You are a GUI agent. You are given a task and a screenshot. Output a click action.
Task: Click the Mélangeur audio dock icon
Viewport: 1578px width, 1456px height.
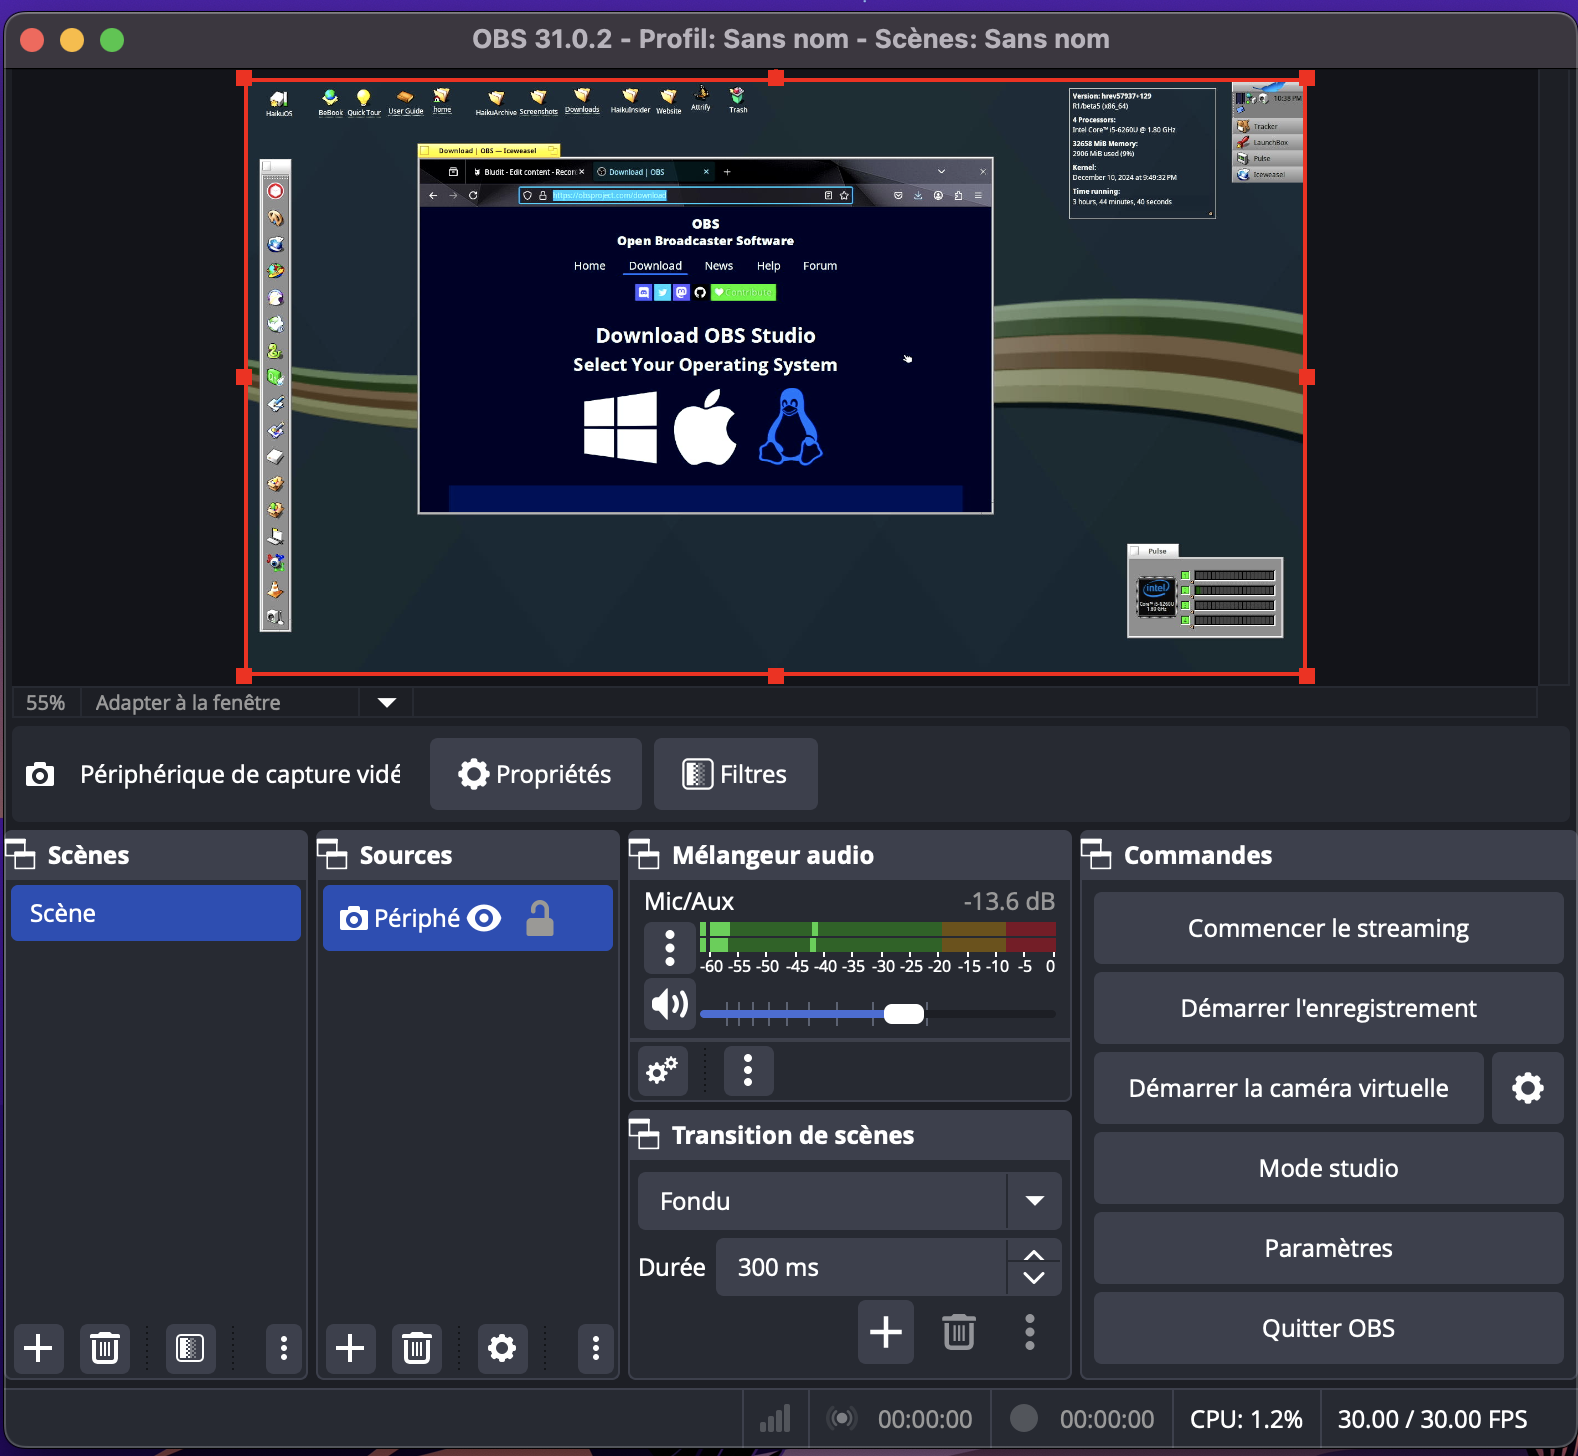(x=645, y=855)
